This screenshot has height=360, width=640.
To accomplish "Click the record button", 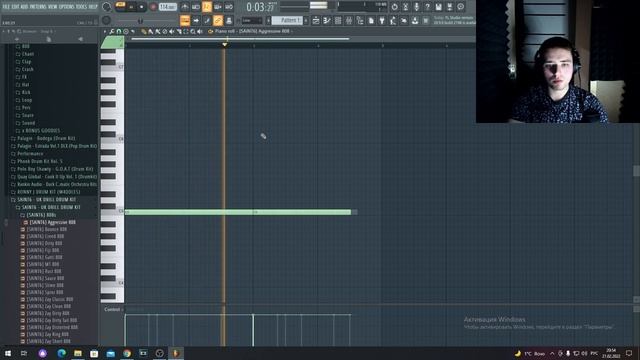I will [153, 7].
